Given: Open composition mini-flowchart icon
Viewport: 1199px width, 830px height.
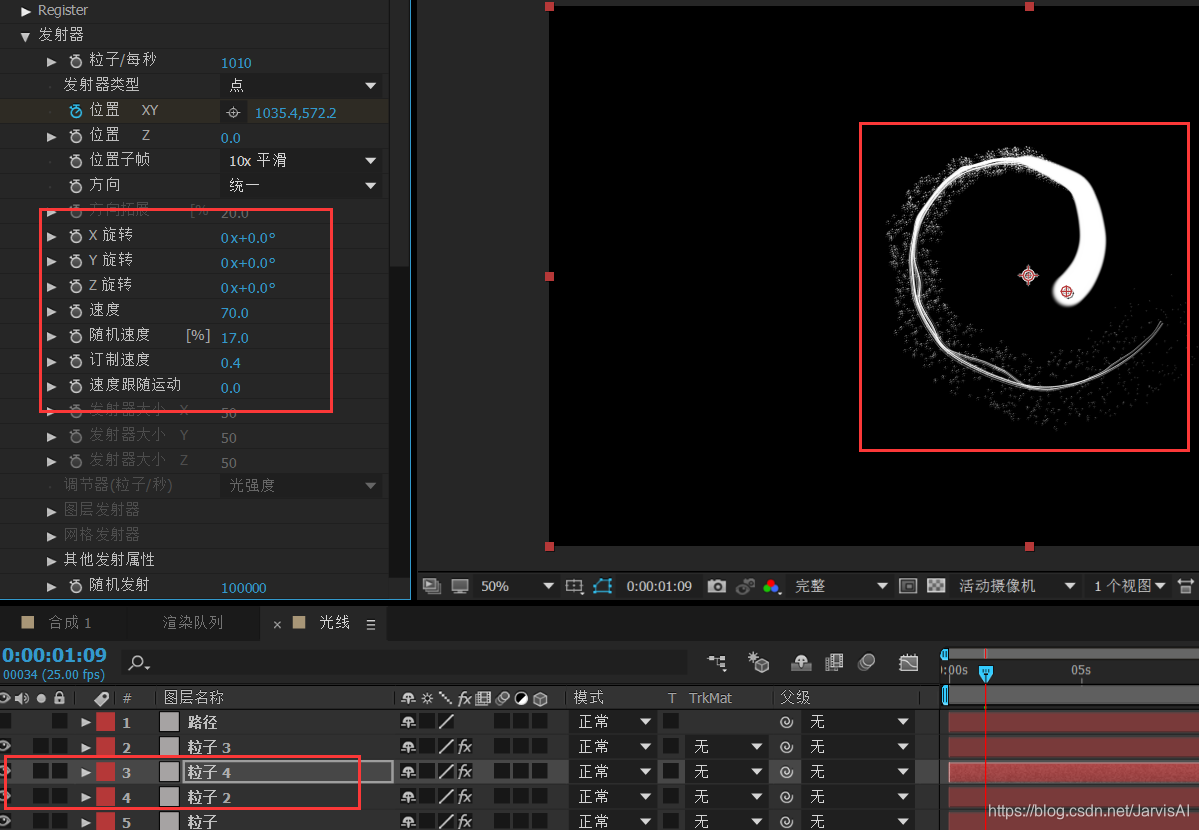Looking at the screenshot, I should click(717, 662).
